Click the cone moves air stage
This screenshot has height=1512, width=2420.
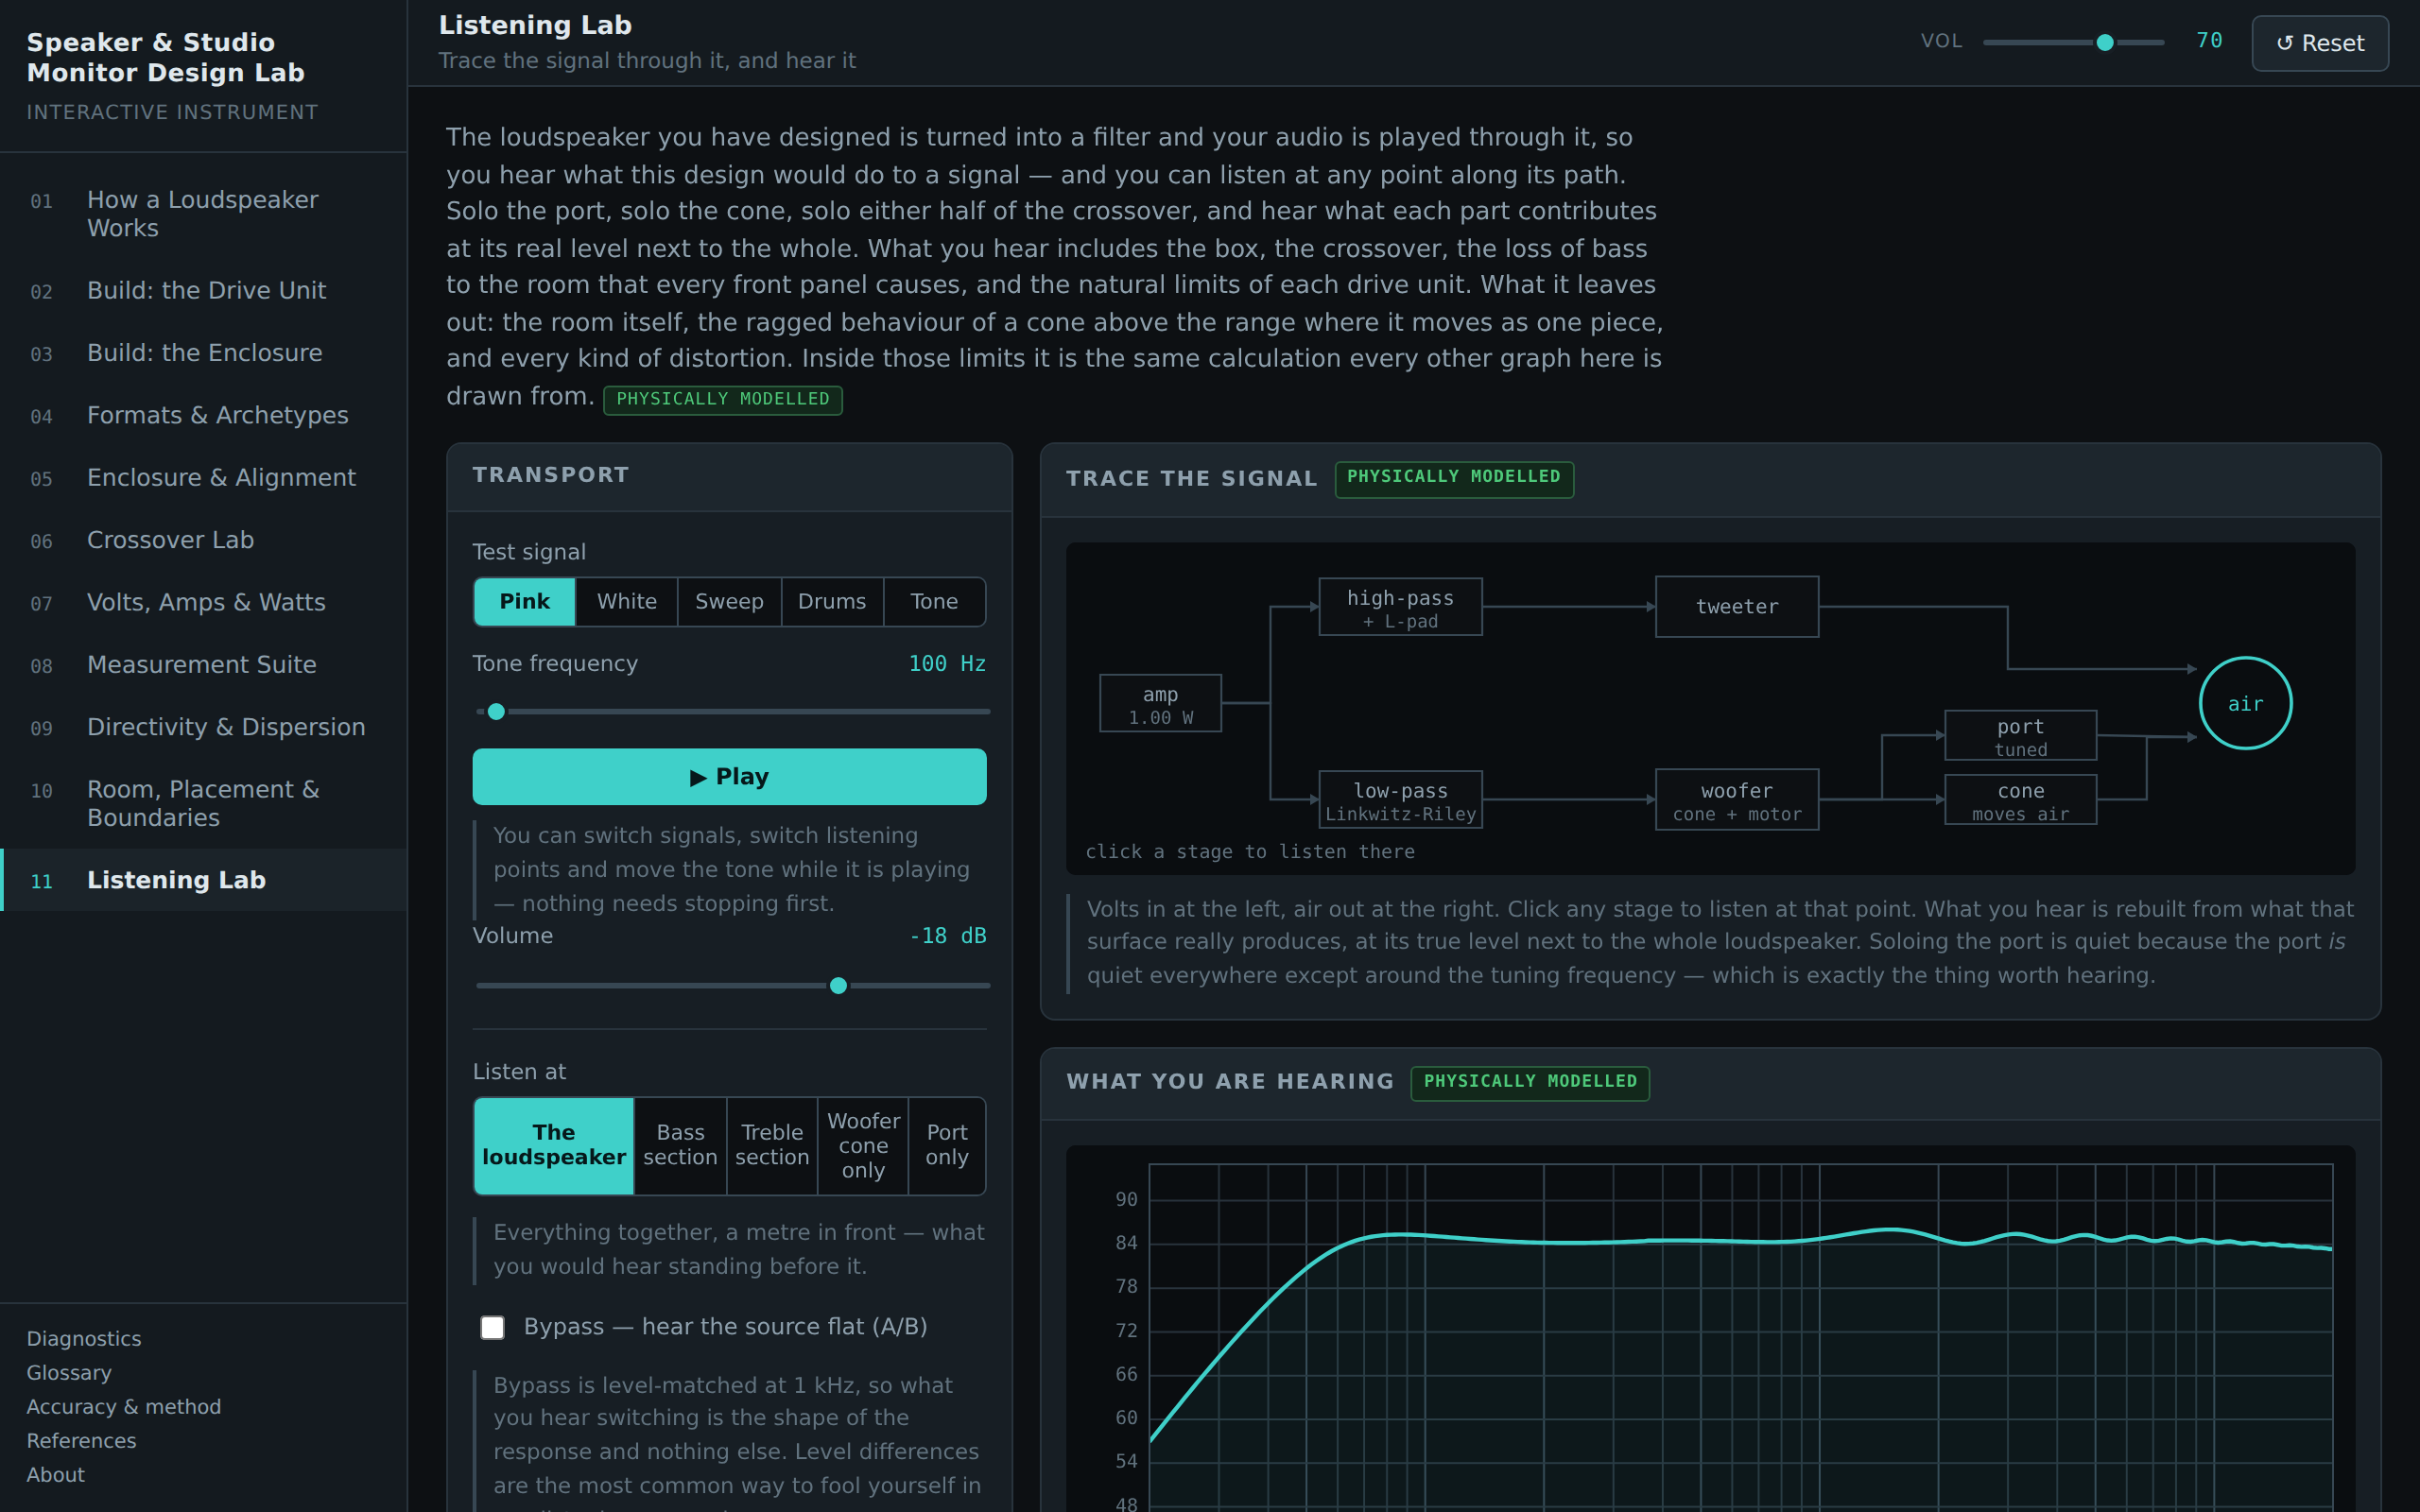click(x=2020, y=800)
